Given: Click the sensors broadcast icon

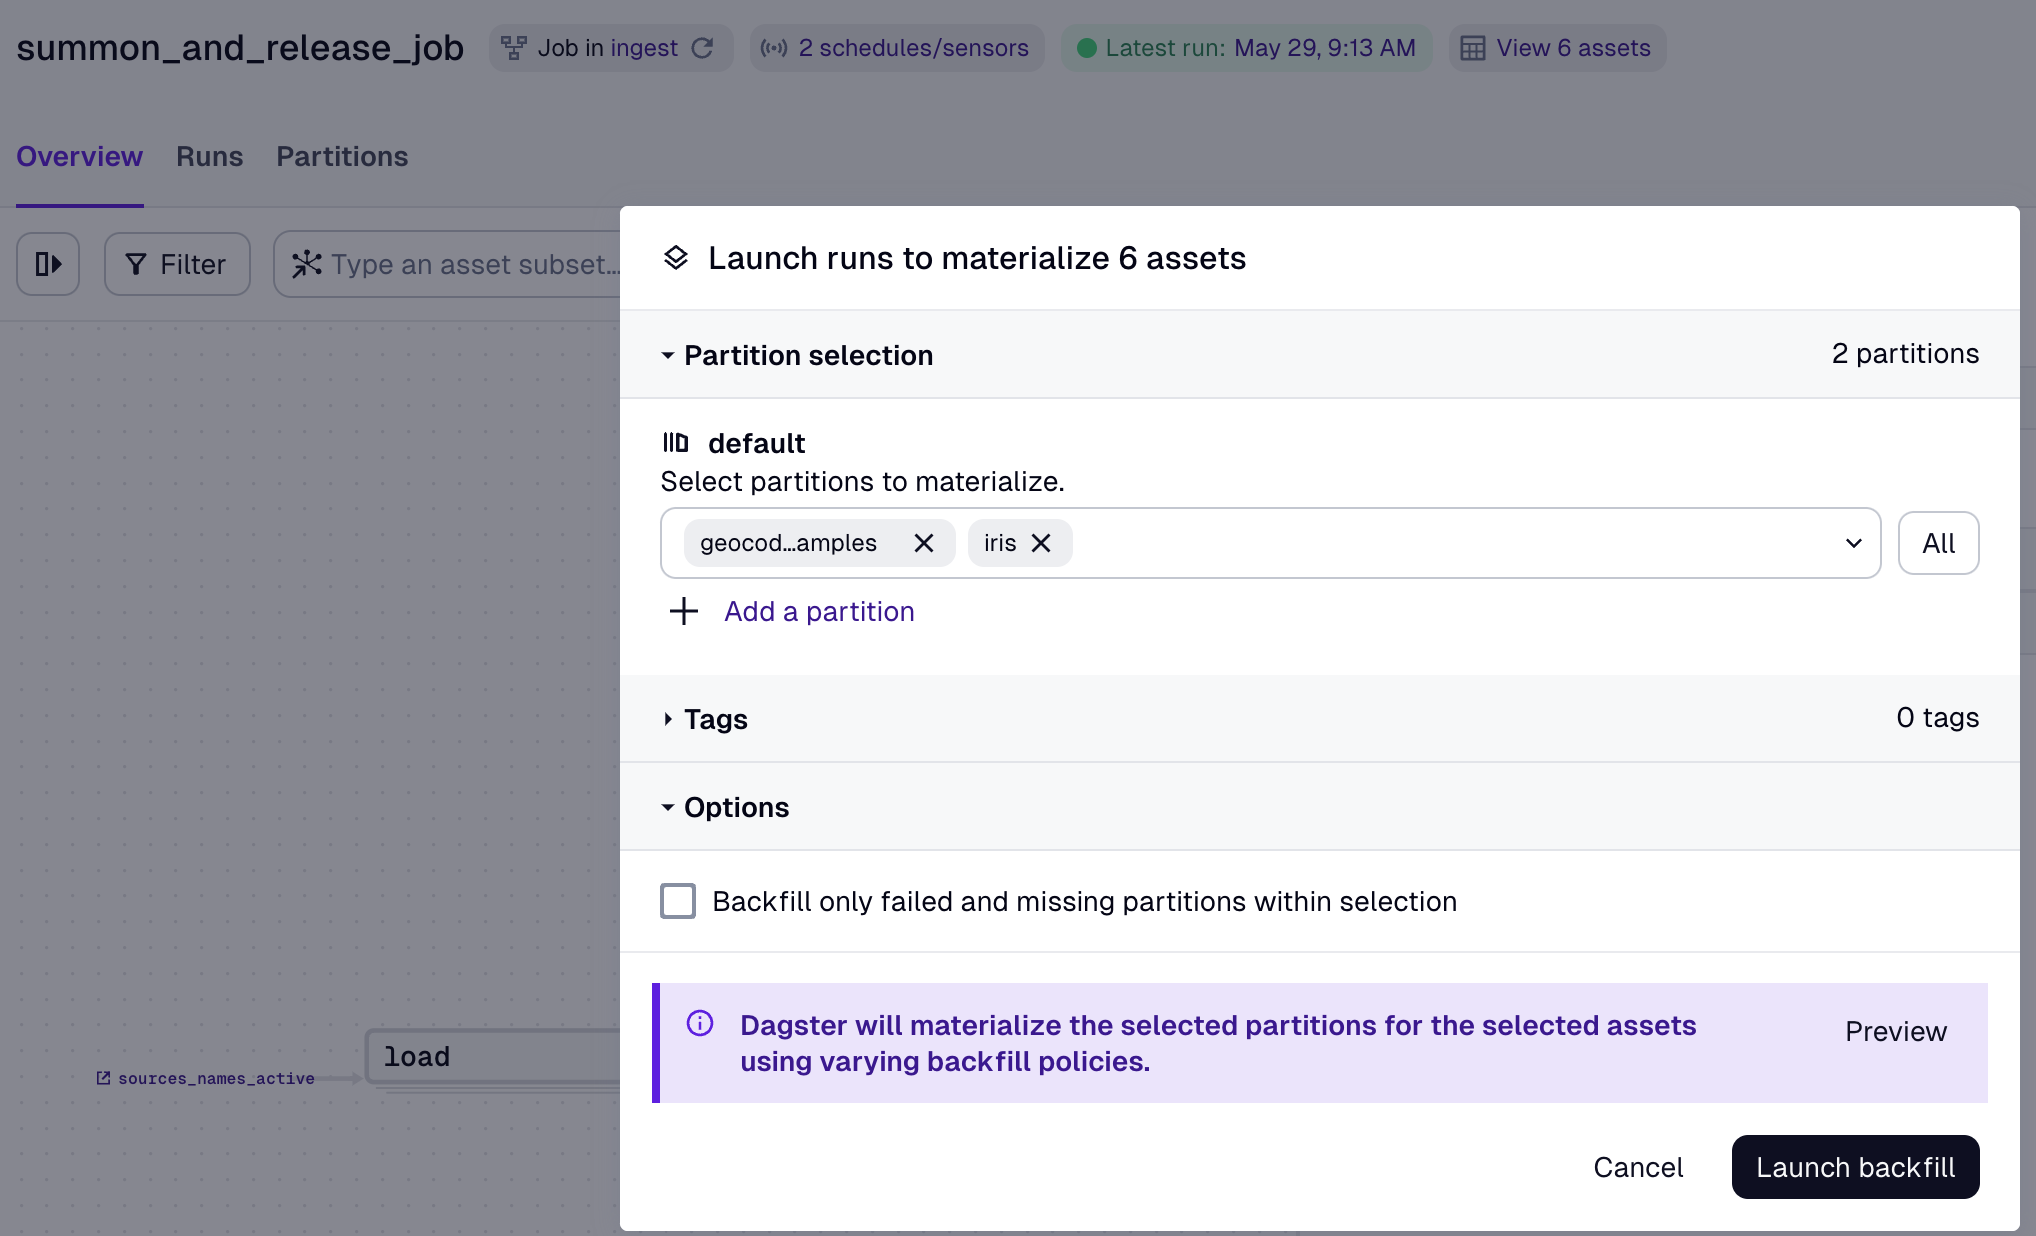Looking at the screenshot, I should click(x=774, y=48).
